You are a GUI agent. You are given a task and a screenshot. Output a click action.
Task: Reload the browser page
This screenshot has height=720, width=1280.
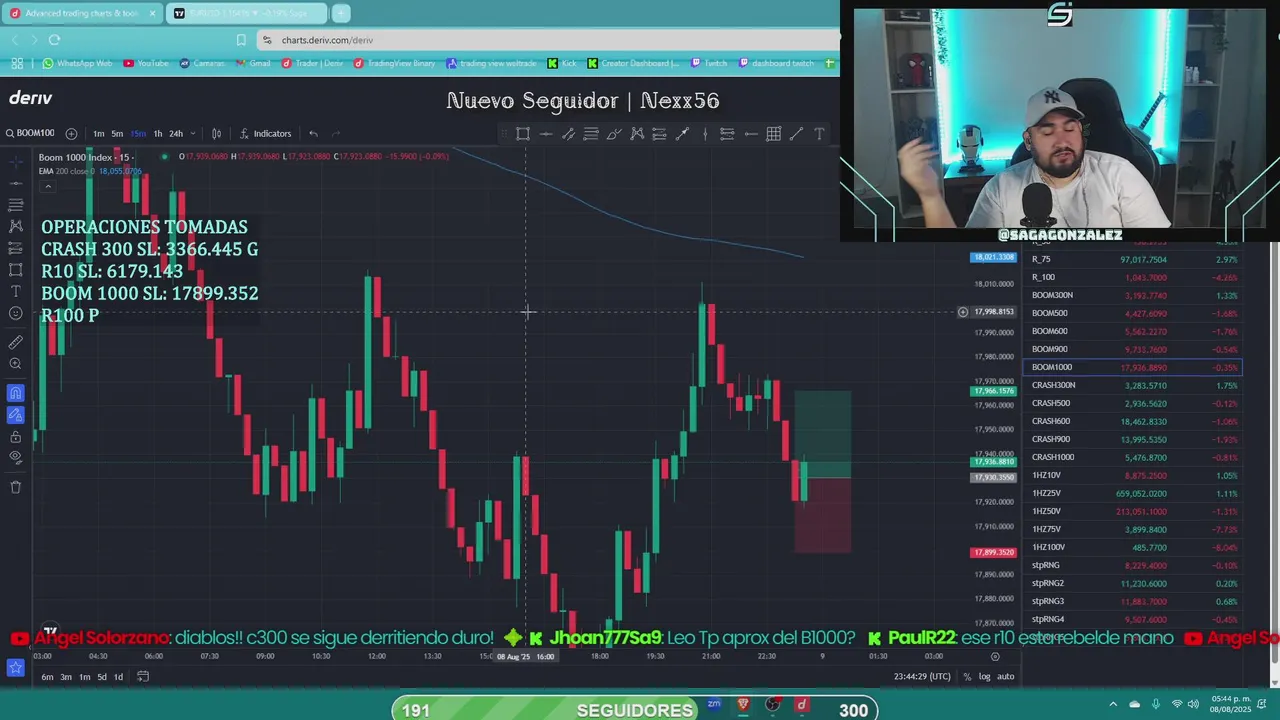(x=54, y=40)
